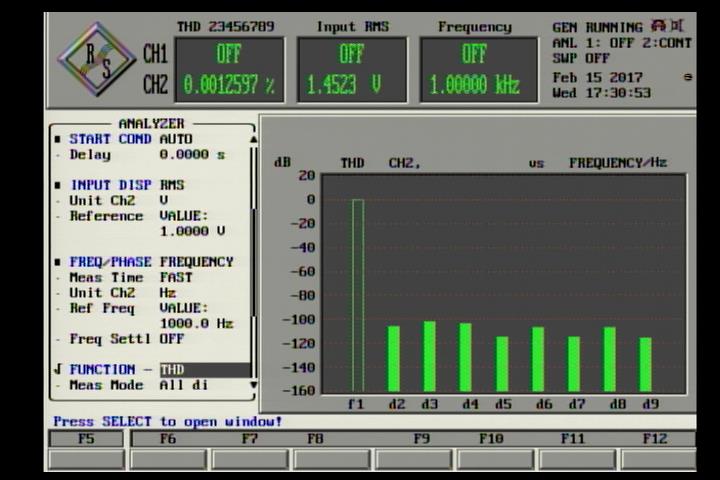This screenshot has width=720, height=480.
Task: Click the d9 harmonic bar
Action: click(646, 364)
